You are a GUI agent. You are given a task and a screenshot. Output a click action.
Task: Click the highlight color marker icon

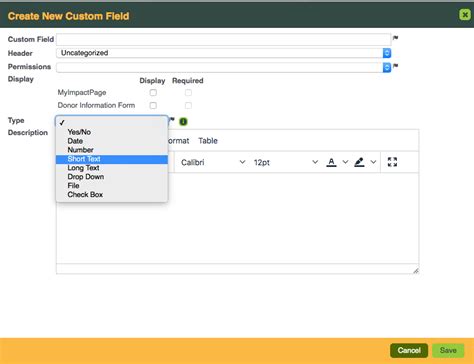pos(359,162)
